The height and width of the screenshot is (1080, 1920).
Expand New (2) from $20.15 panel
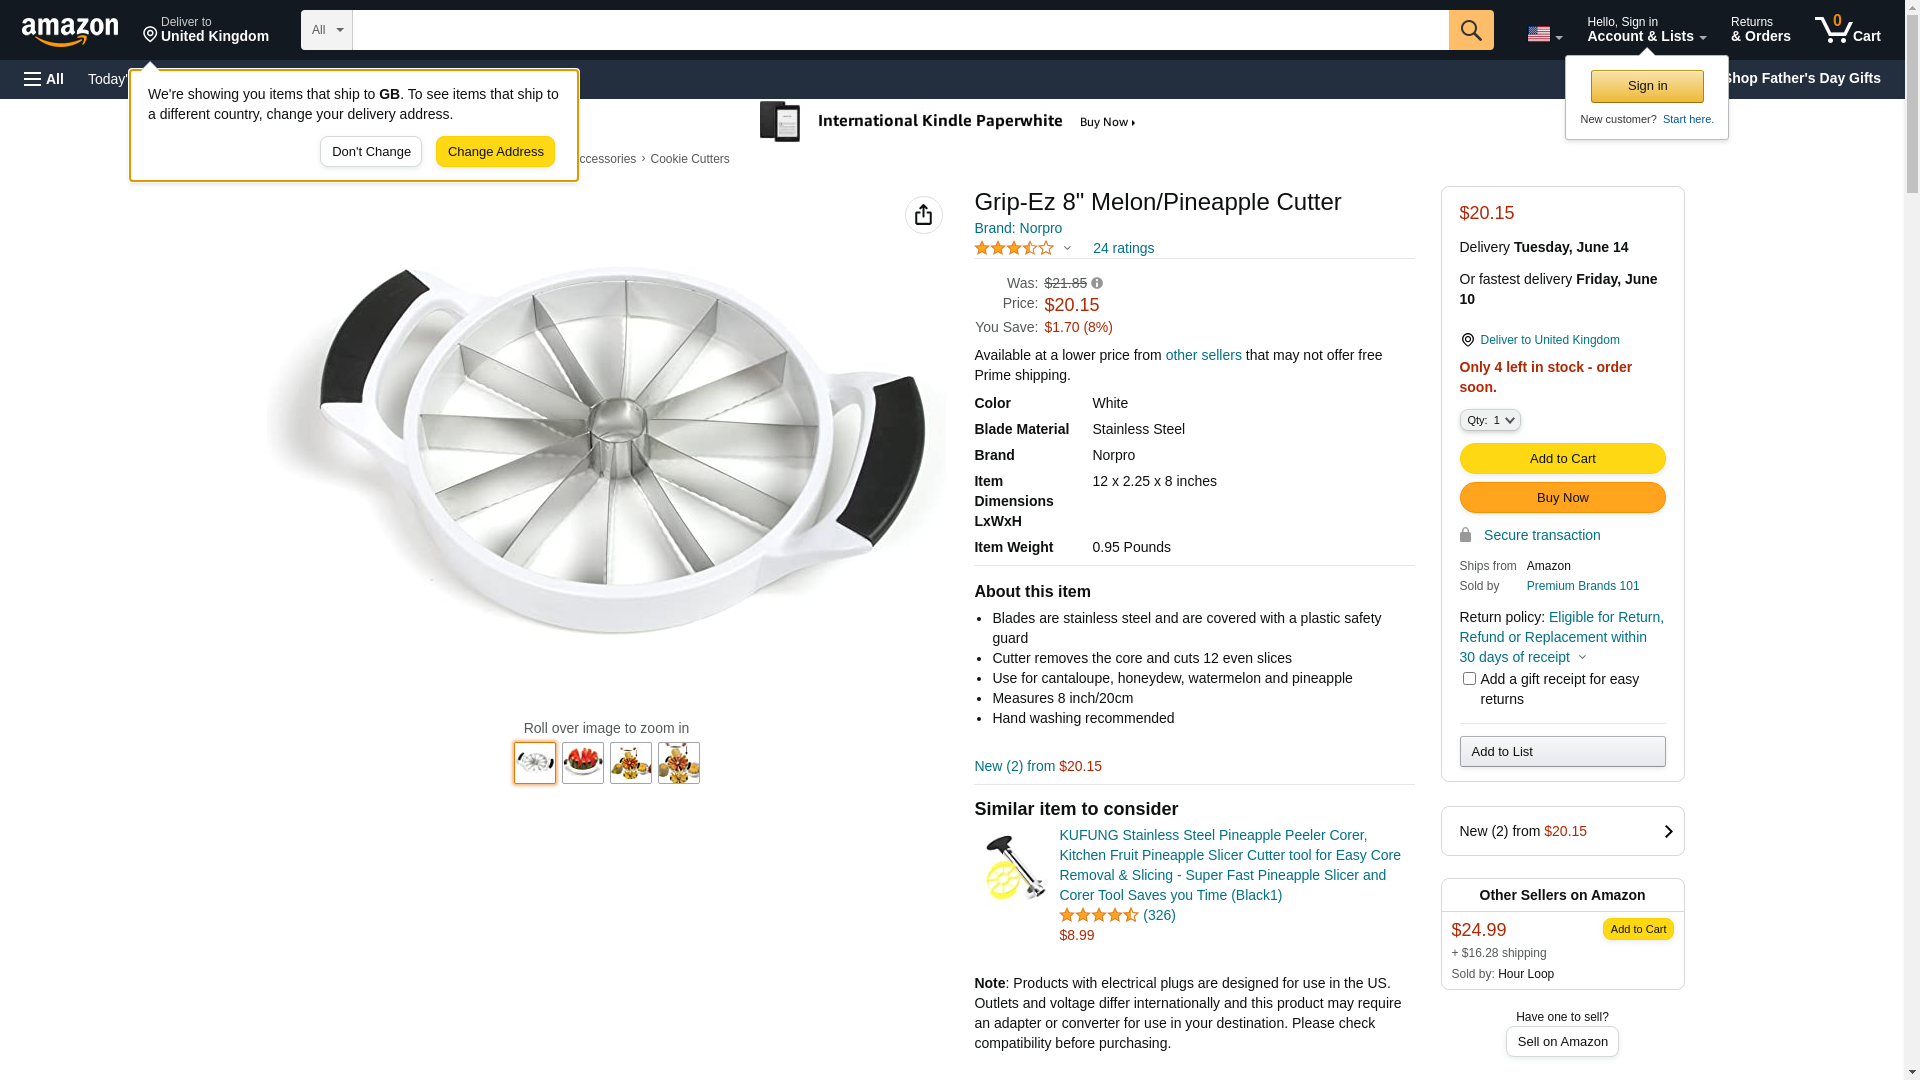[x=1562, y=831]
